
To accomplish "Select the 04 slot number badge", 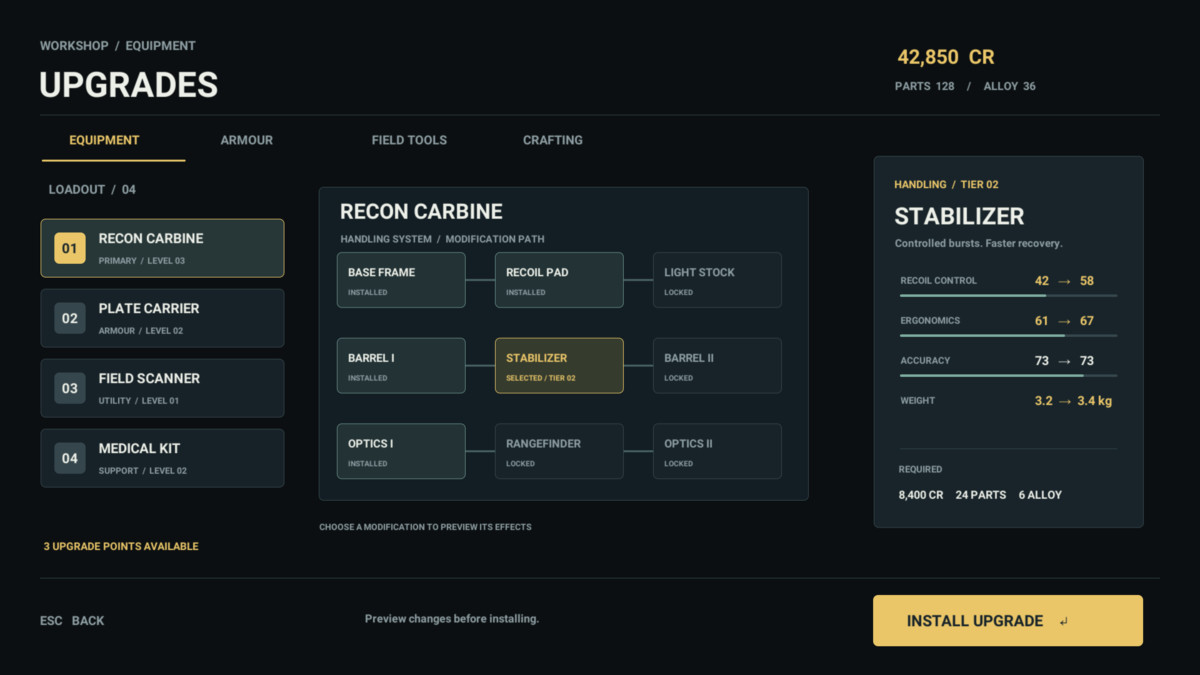I will pyautogui.click(x=70, y=458).
